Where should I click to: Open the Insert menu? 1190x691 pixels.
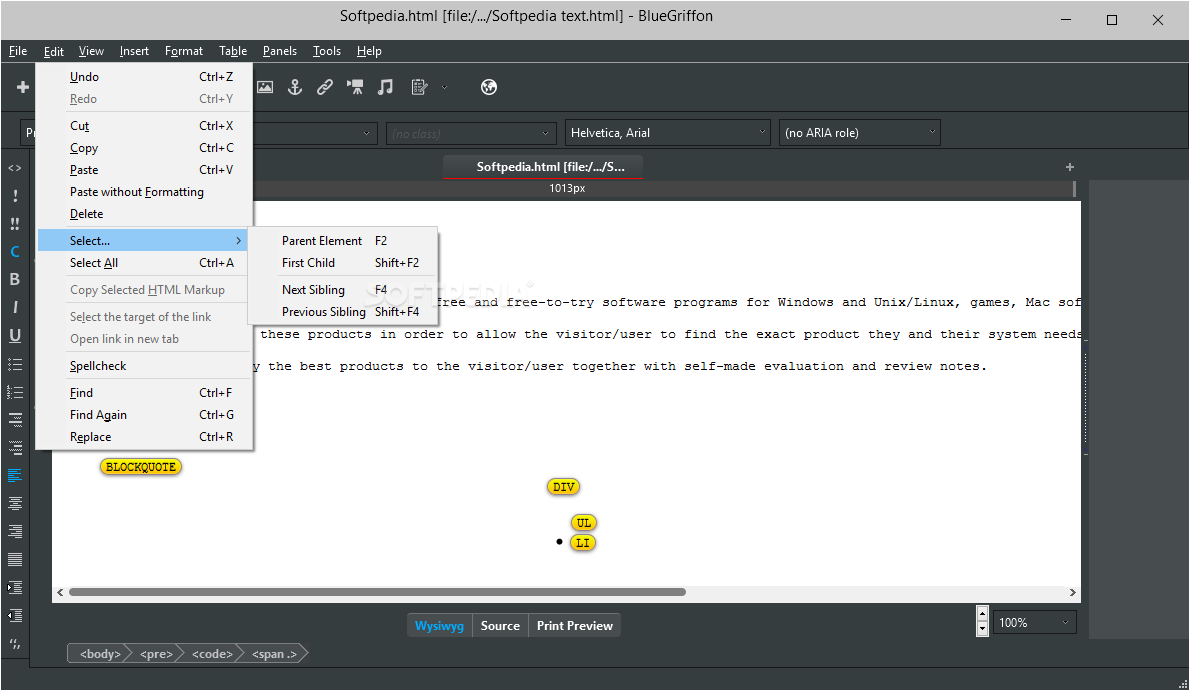click(134, 51)
